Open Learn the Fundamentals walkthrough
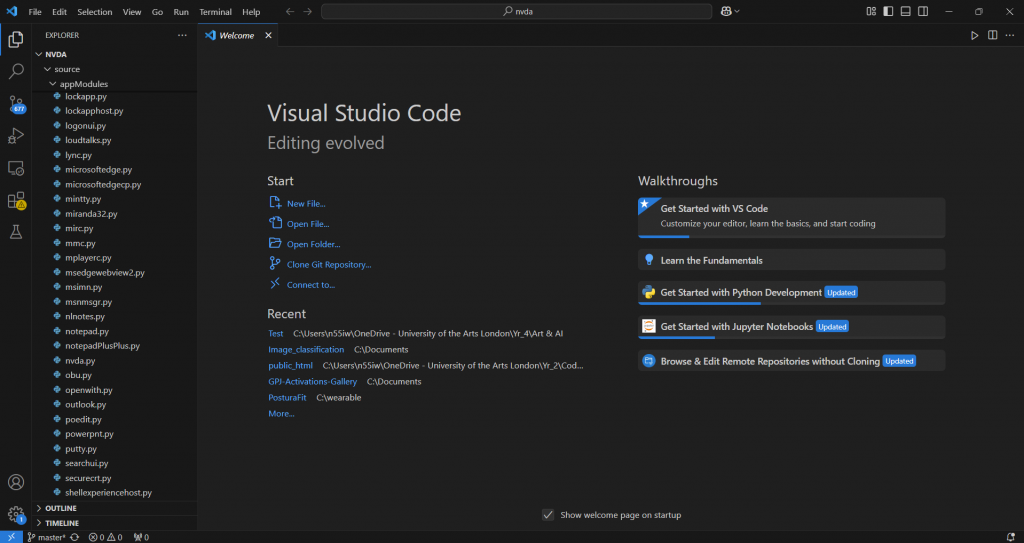This screenshot has height=543, width=1024. point(791,259)
